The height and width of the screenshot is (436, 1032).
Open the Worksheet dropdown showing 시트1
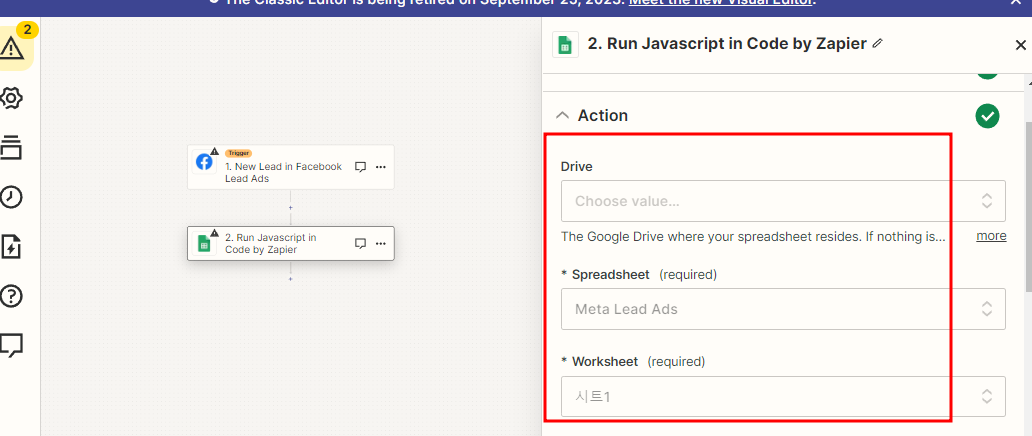(x=783, y=396)
